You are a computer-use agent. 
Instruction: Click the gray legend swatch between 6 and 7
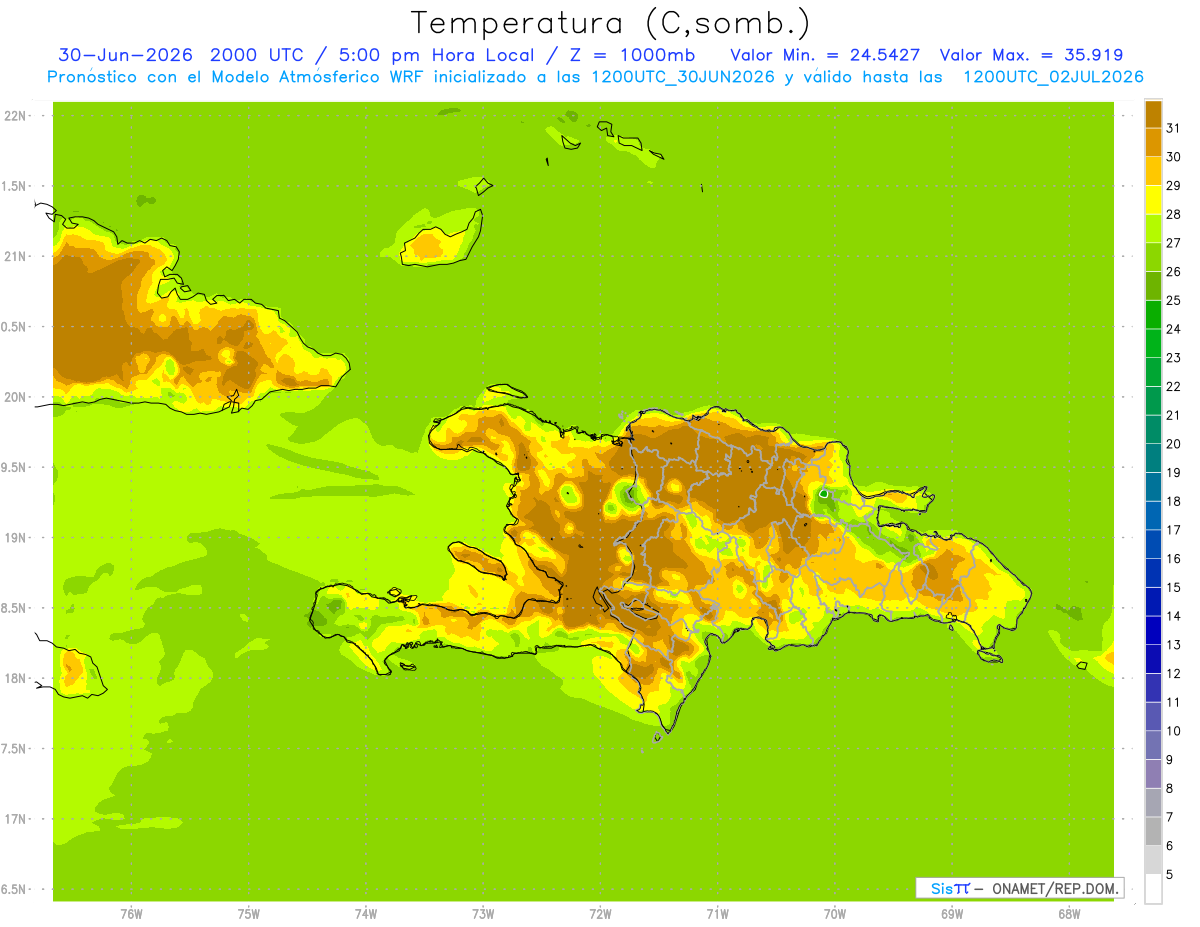coord(1153,831)
